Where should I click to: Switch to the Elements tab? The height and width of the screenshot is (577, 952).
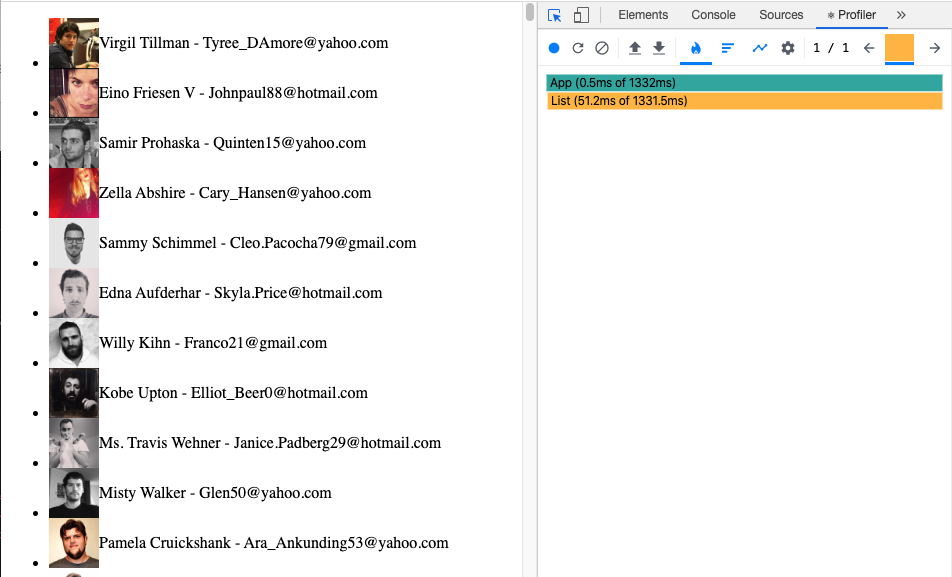[643, 15]
